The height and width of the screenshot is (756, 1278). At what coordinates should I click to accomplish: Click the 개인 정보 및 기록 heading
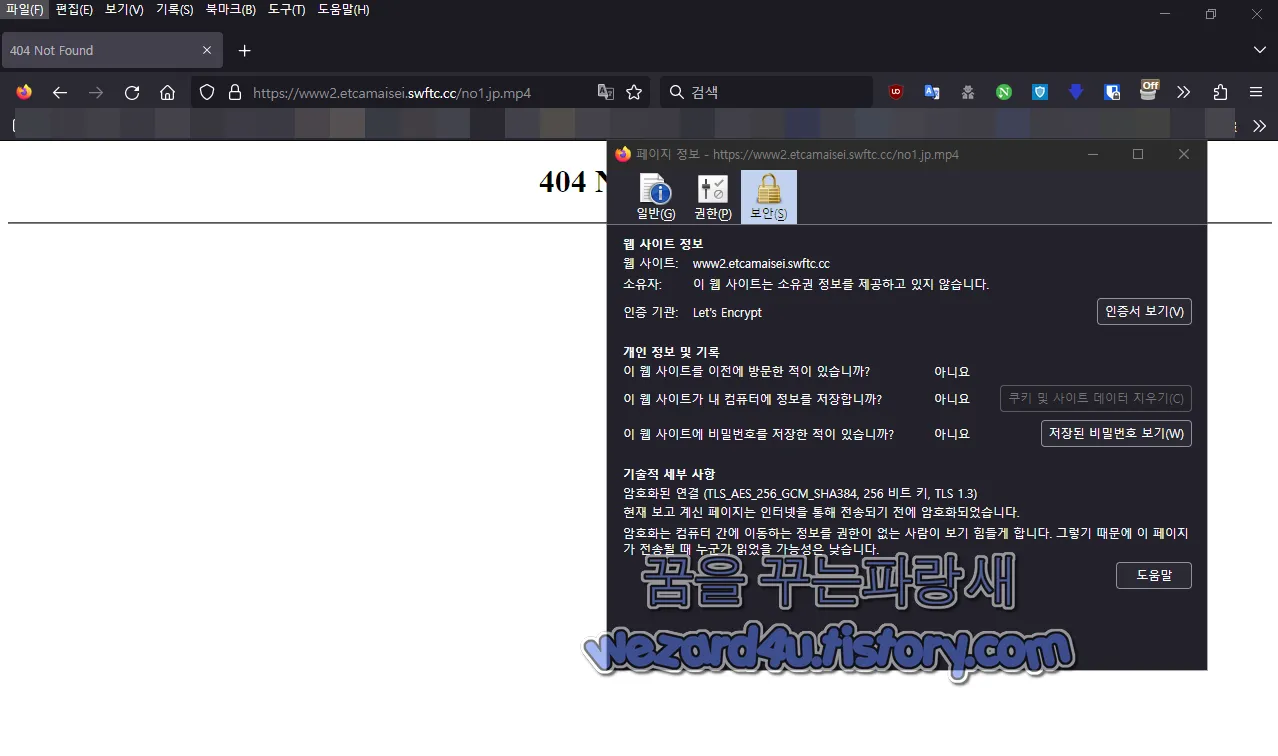tap(671, 352)
